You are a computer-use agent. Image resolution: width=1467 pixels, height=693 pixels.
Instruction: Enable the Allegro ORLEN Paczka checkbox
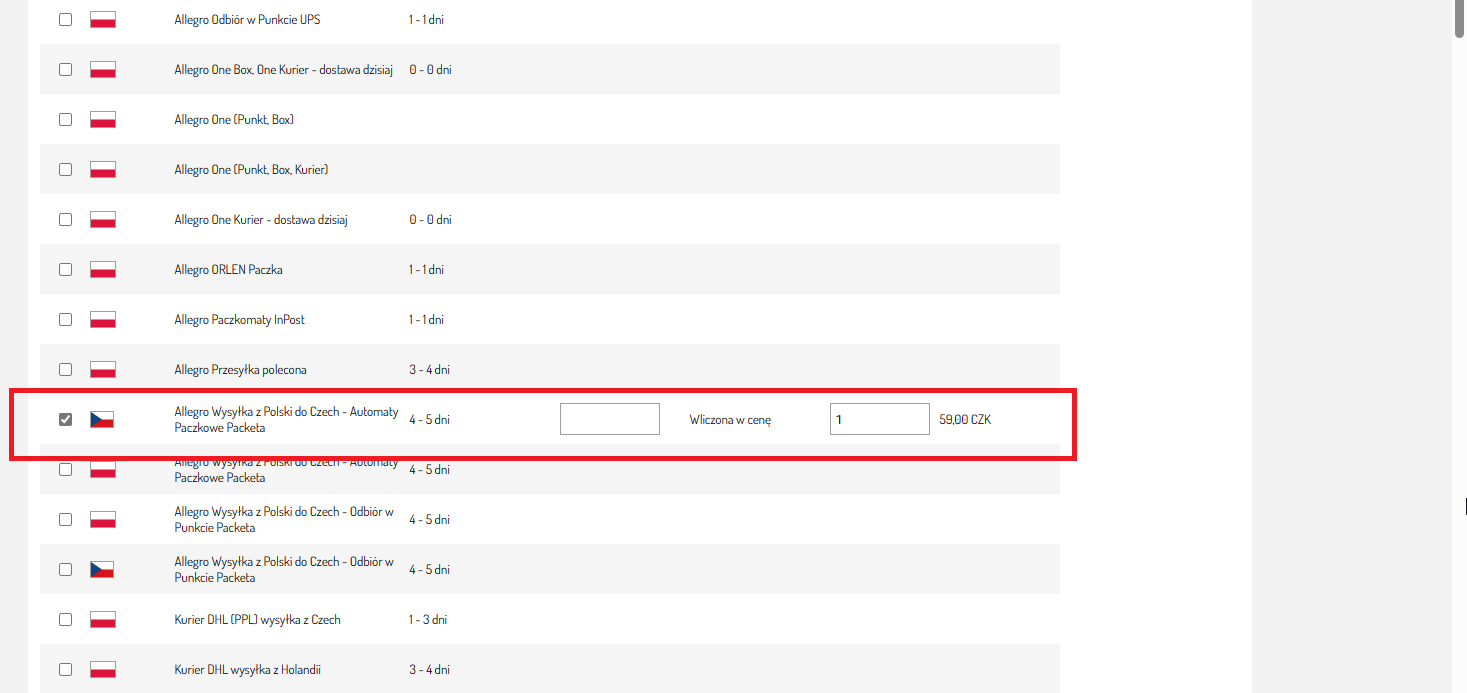point(65,269)
